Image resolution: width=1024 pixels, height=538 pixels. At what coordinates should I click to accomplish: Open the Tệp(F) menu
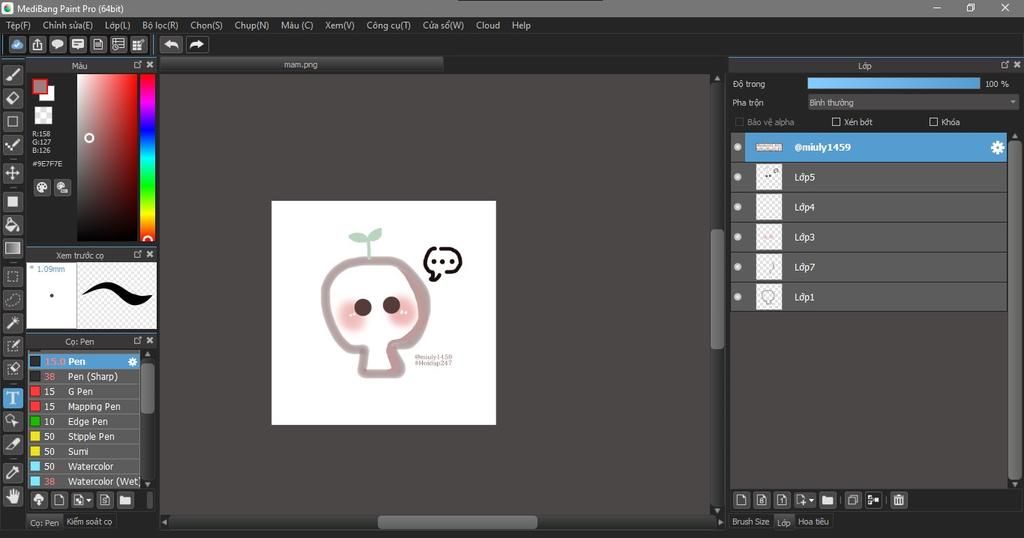pos(18,25)
